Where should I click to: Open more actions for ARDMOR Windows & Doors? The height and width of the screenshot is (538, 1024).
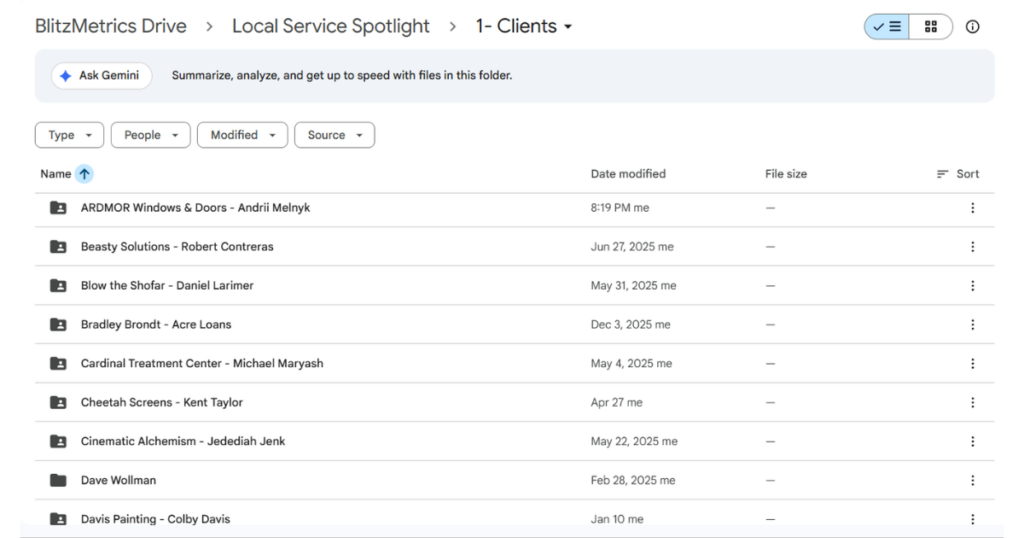[x=972, y=208]
